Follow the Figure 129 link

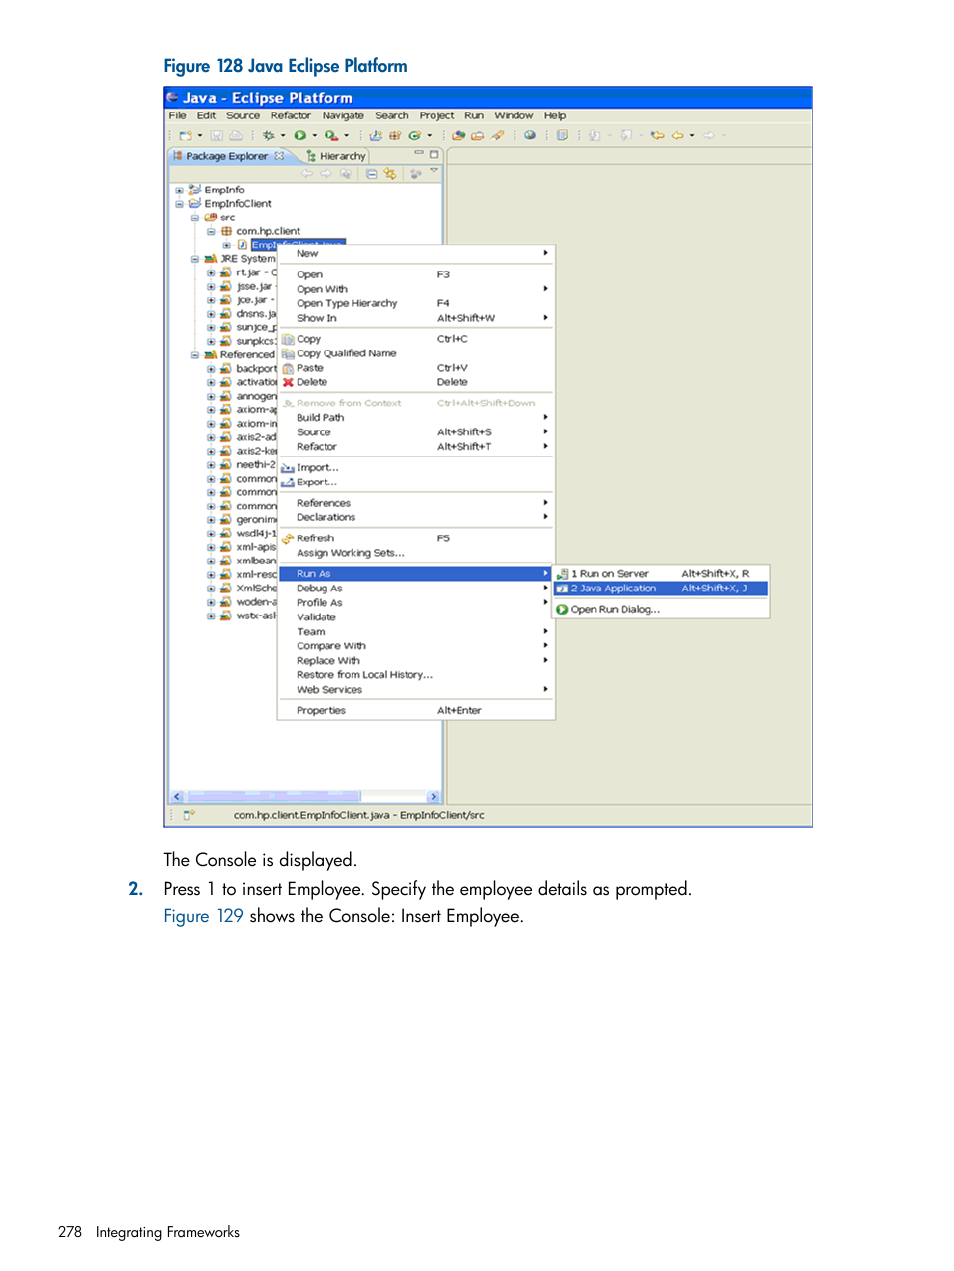point(203,916)
